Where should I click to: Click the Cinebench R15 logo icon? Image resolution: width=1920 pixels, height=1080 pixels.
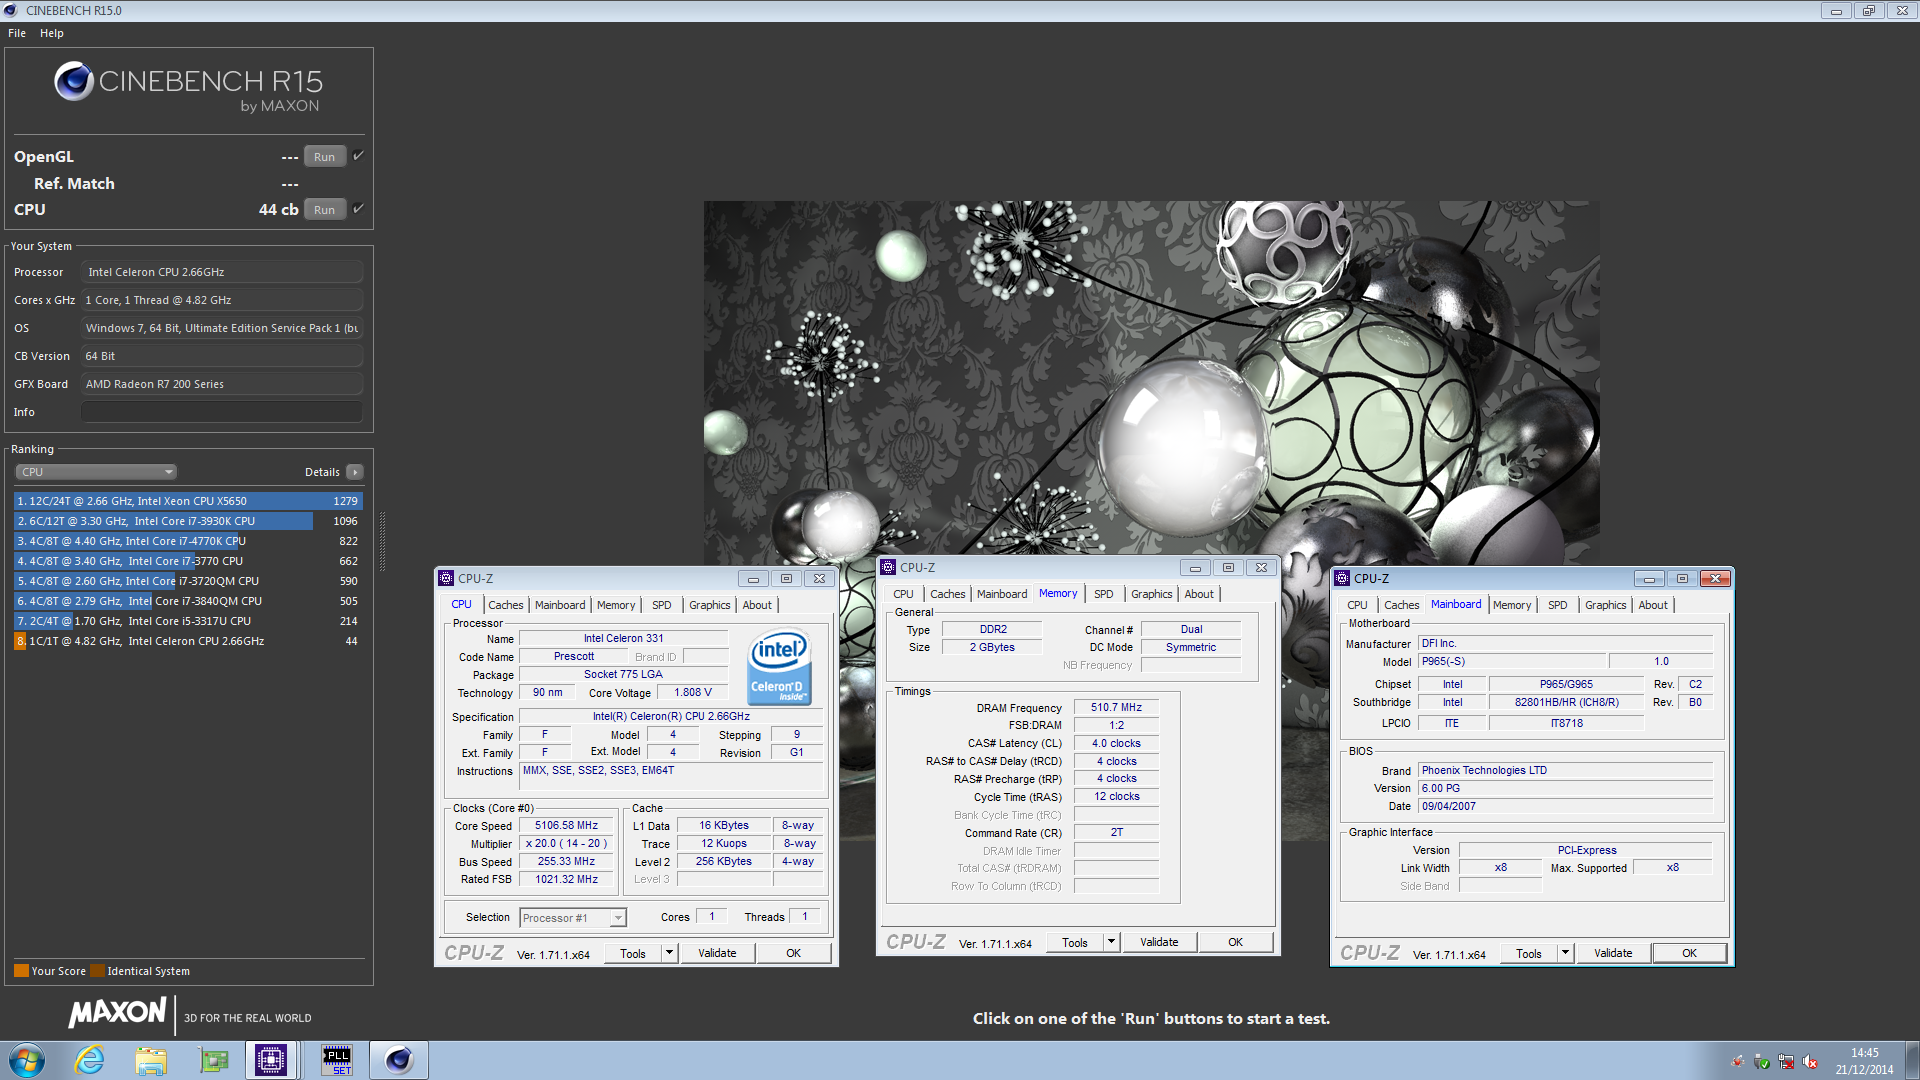(74, 81)
